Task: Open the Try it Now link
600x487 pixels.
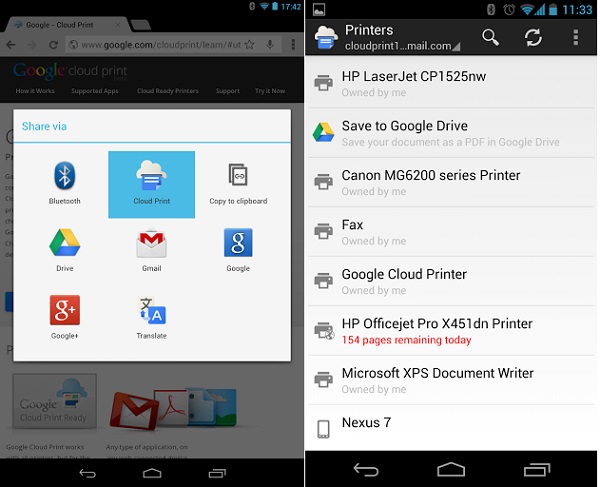Action: [x=270, y=91]
